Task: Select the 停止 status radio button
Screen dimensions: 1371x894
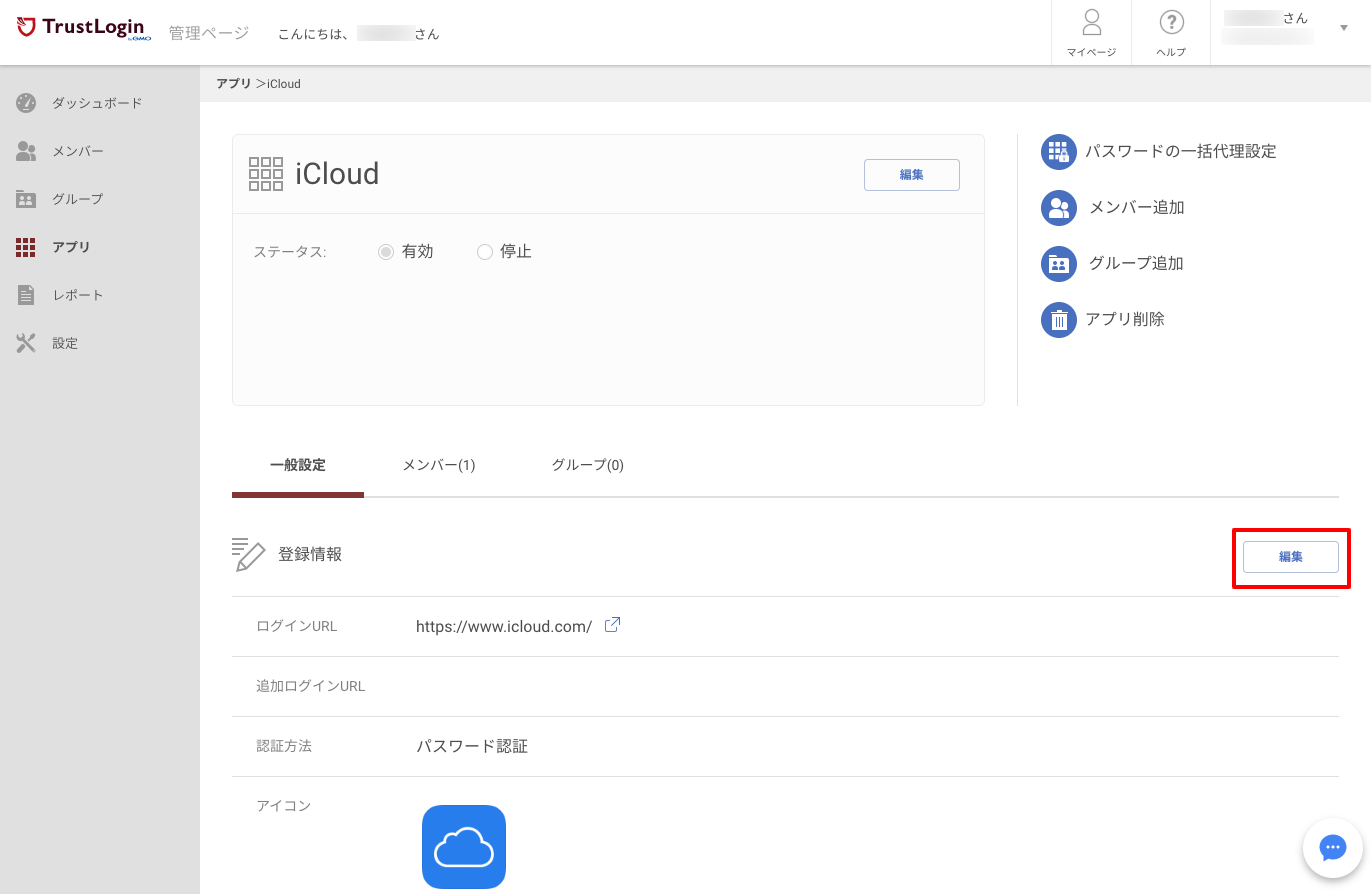Action: [485, 252]
